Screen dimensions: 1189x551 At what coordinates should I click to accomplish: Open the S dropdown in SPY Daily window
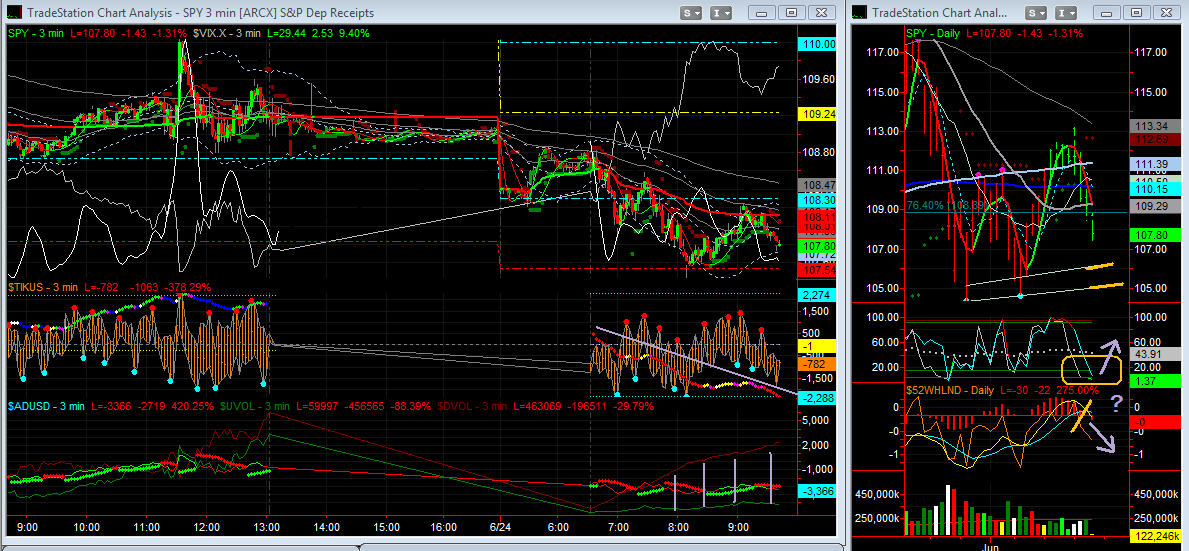(1038, 12)
